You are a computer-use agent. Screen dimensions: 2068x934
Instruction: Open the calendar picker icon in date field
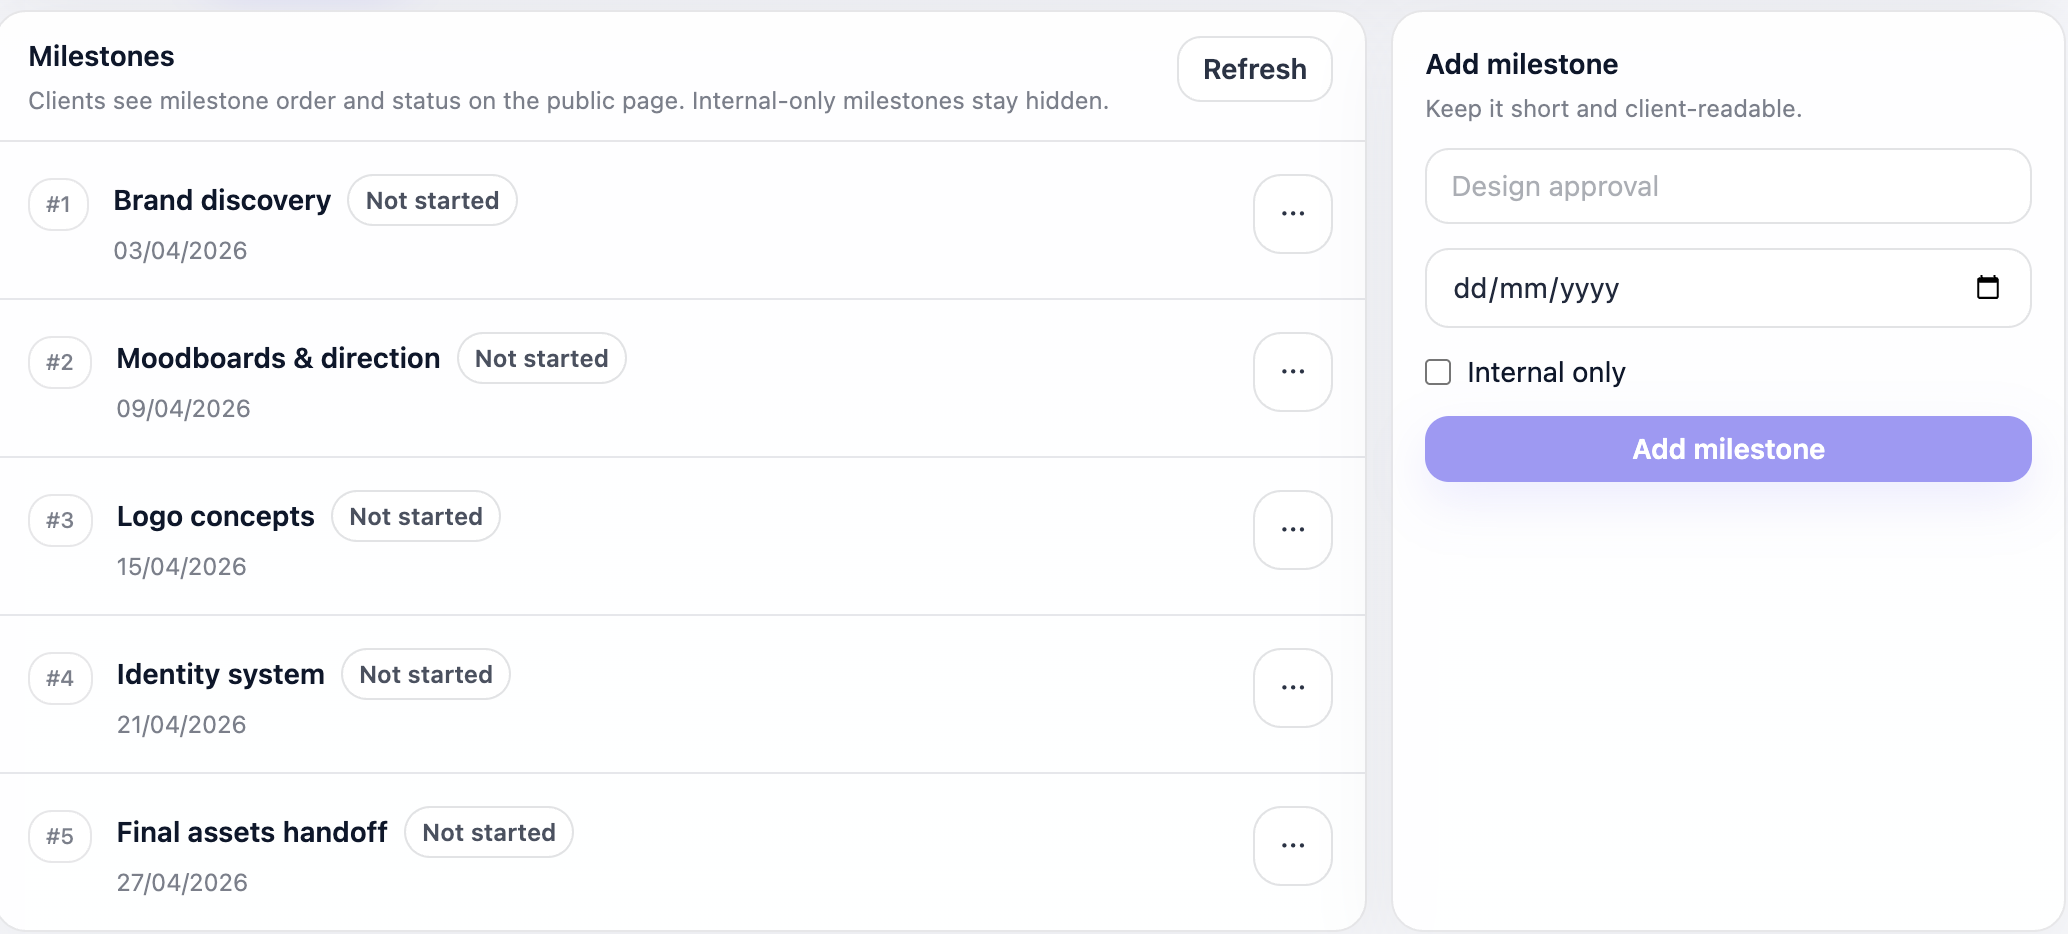1987,288
